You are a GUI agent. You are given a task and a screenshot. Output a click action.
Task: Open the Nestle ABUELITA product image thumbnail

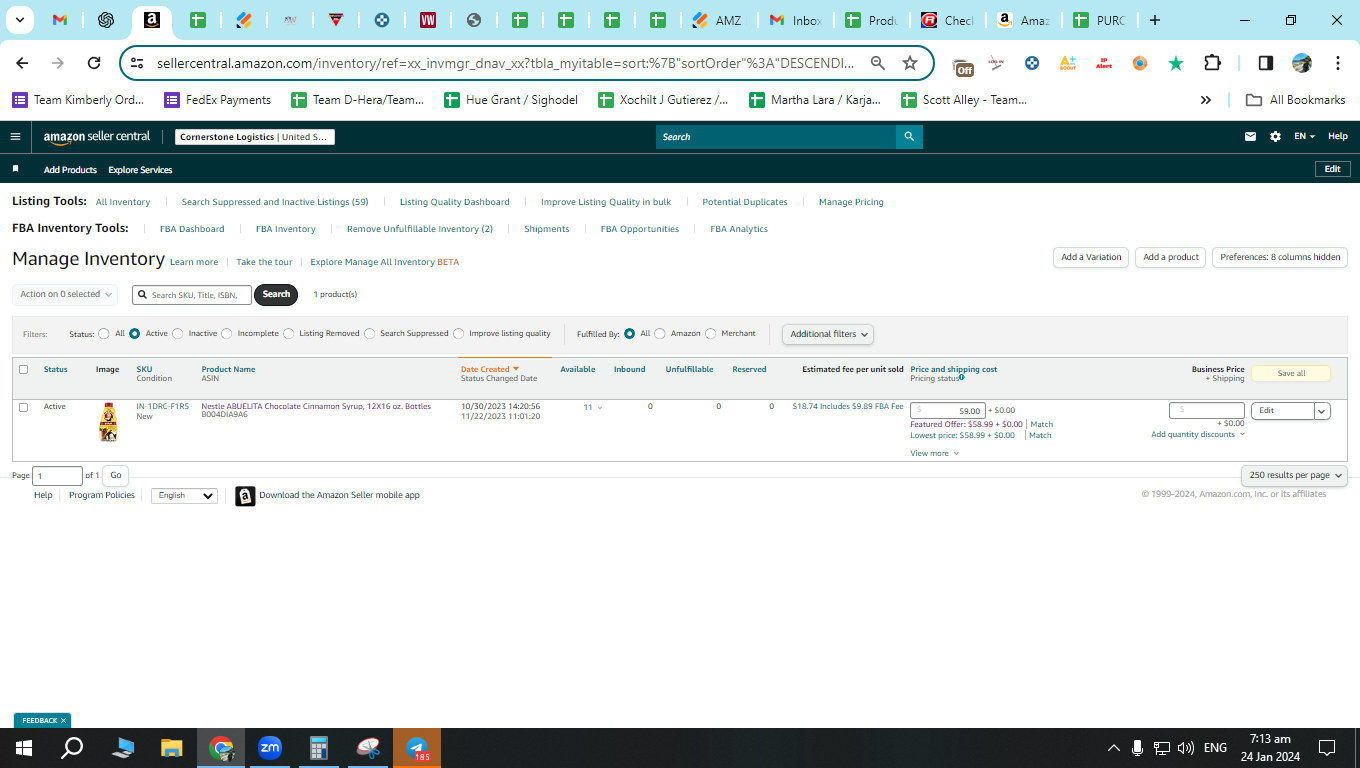click(x=108, y=422)
